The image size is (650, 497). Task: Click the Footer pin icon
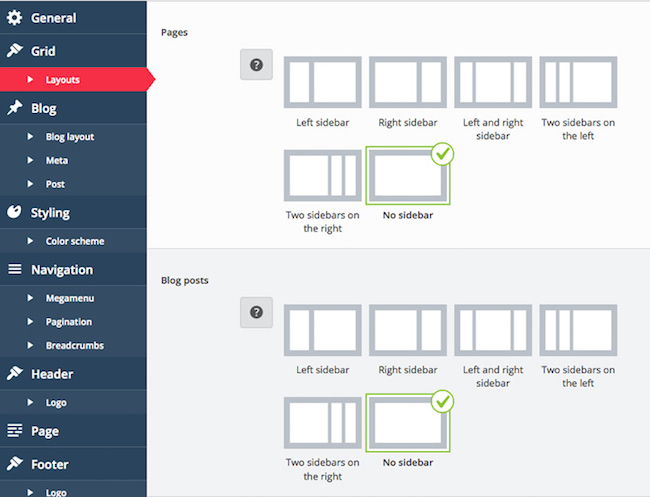[15, 464]
